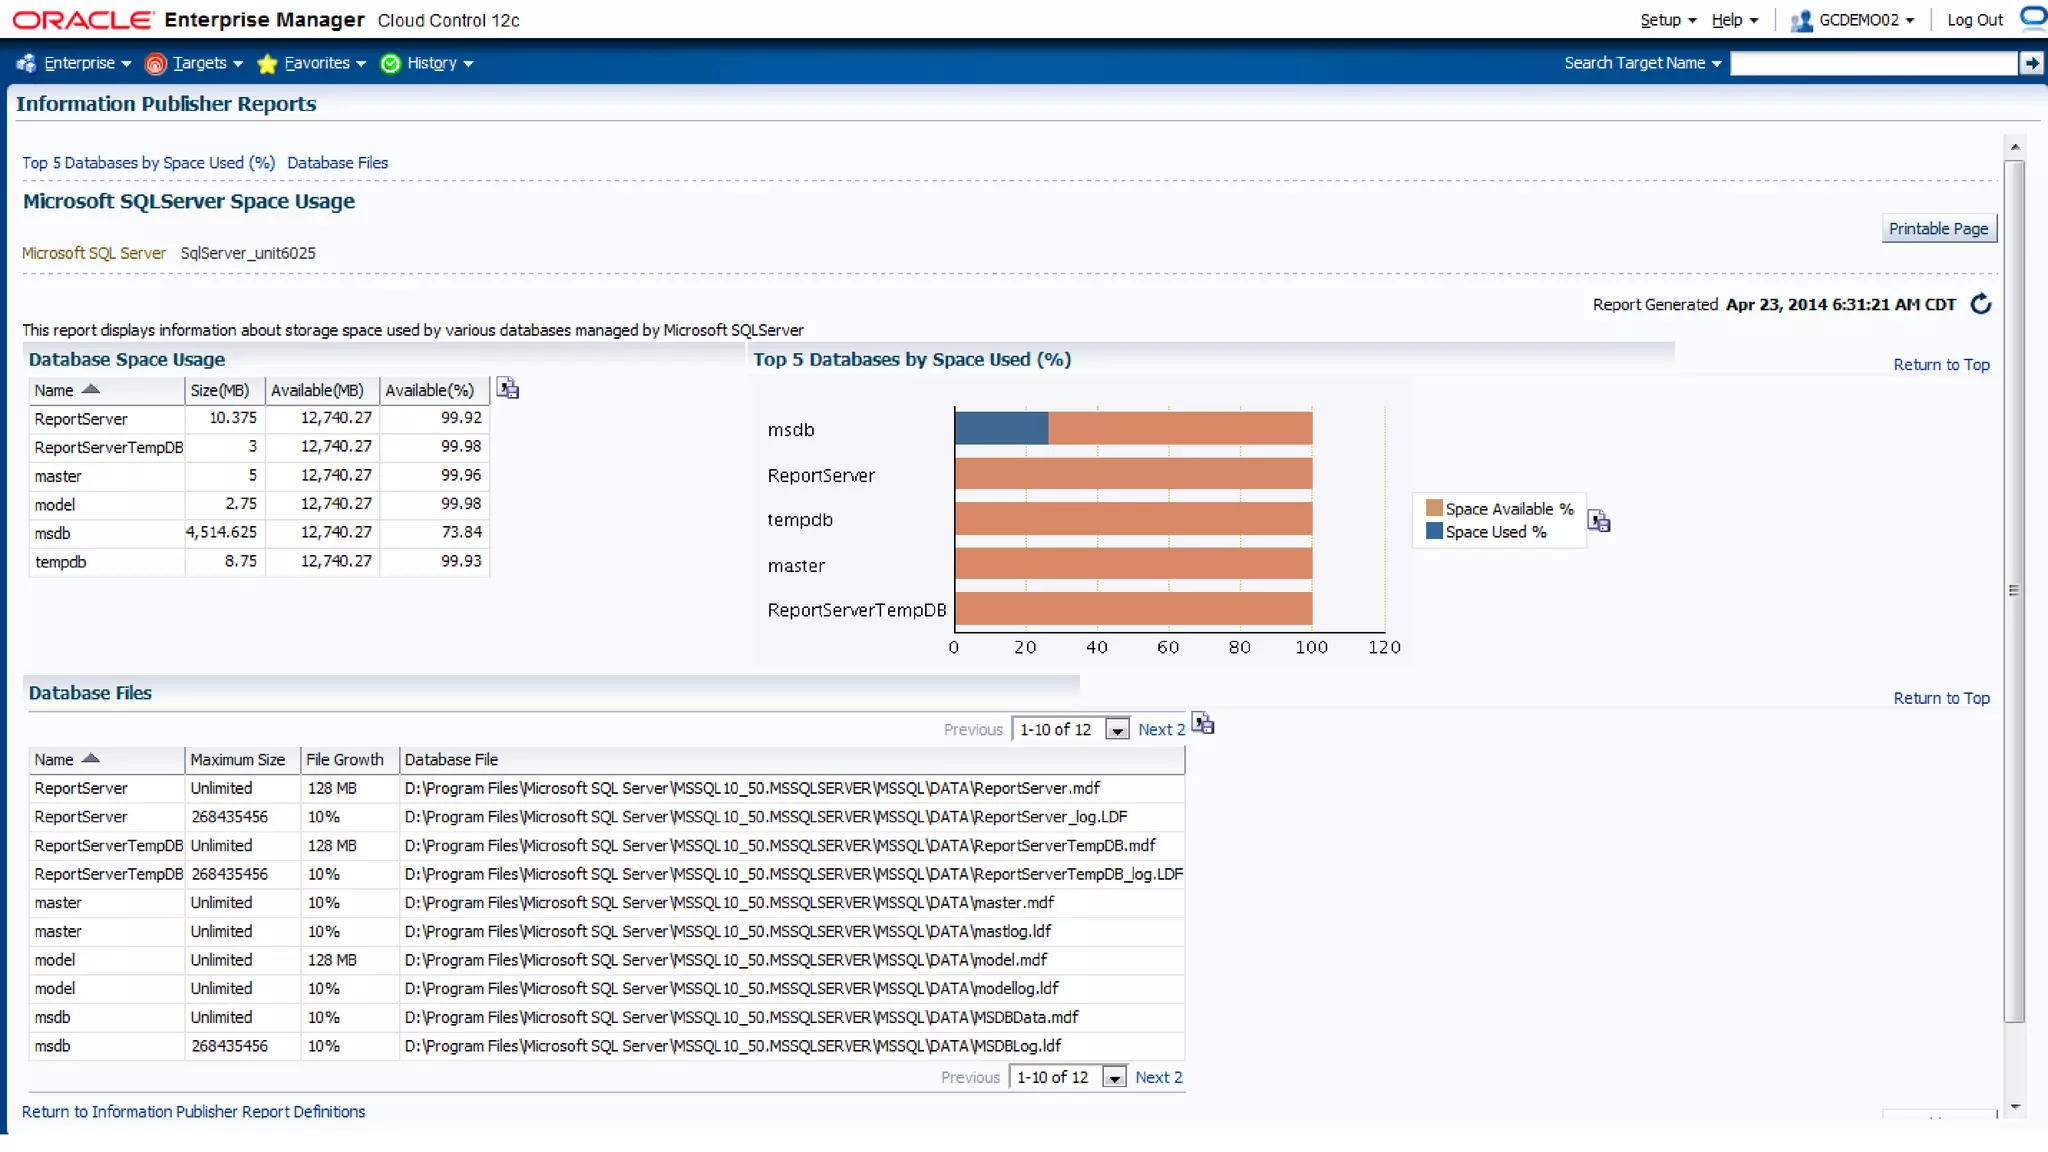2048x1152 pixels.
Task: Click the scrollbar down arrow
Action: click(x=2014, y=1107)
